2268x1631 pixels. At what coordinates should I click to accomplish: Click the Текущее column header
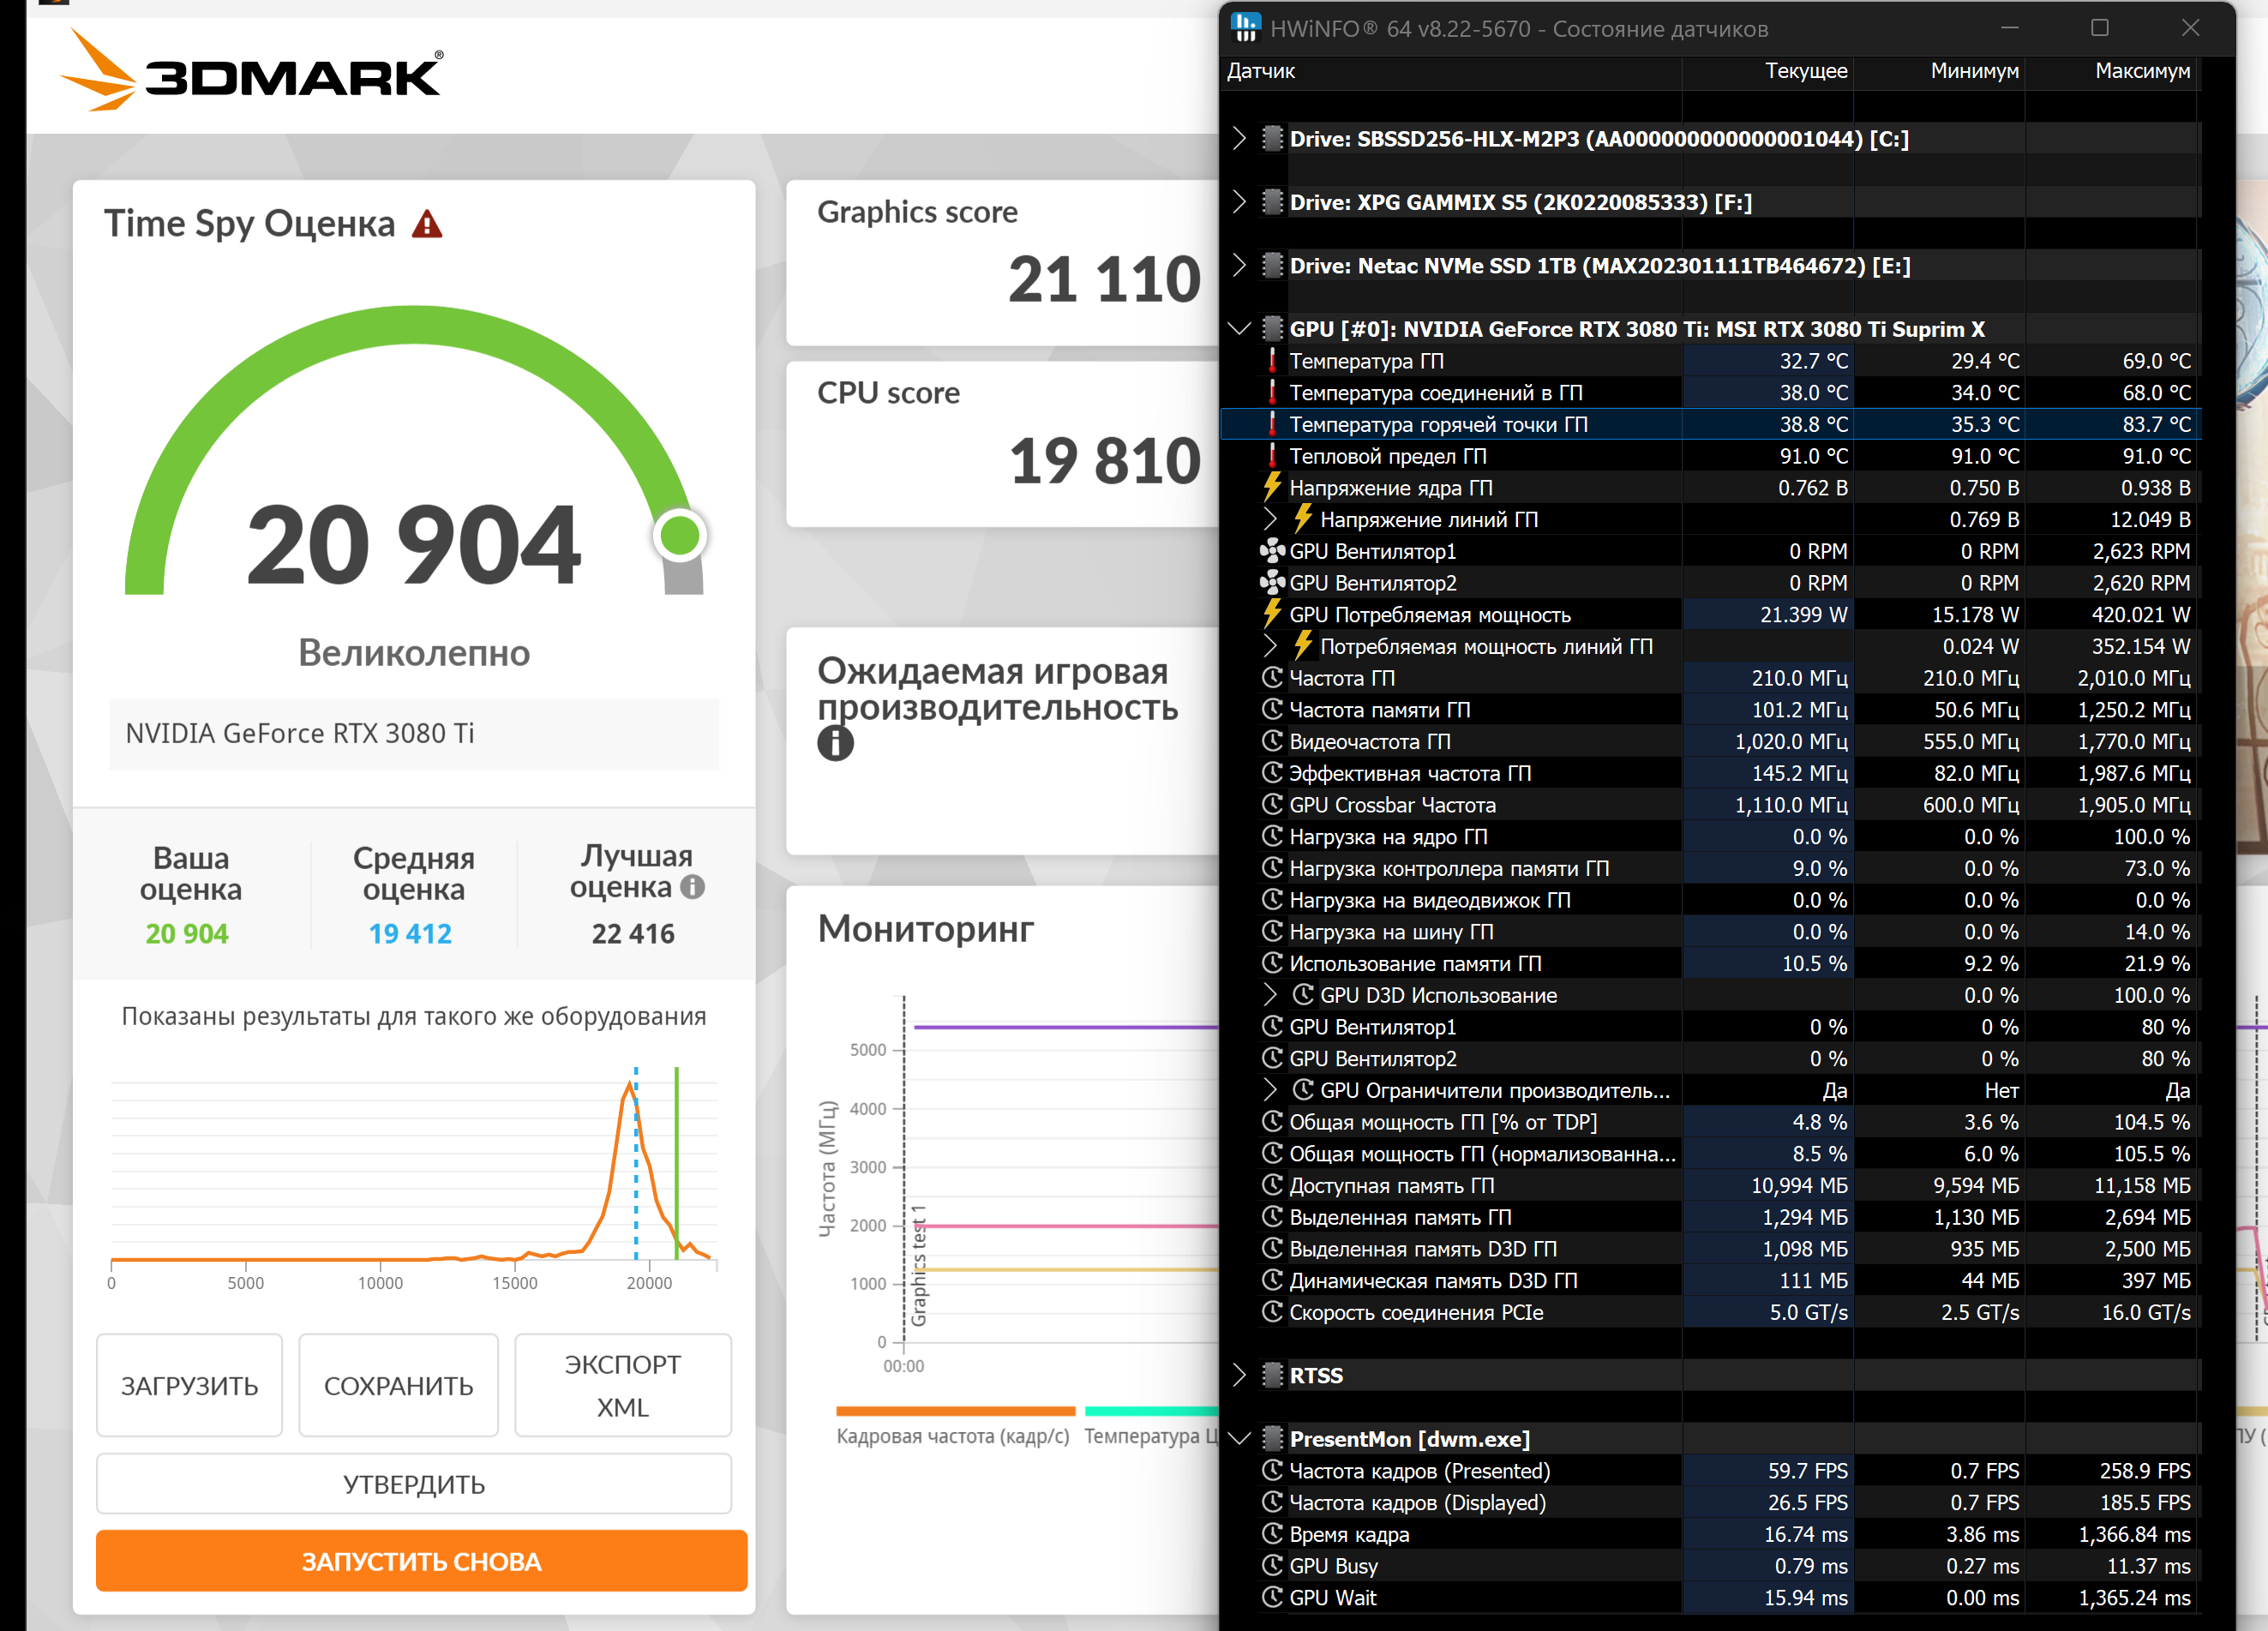coord(1805,71)
